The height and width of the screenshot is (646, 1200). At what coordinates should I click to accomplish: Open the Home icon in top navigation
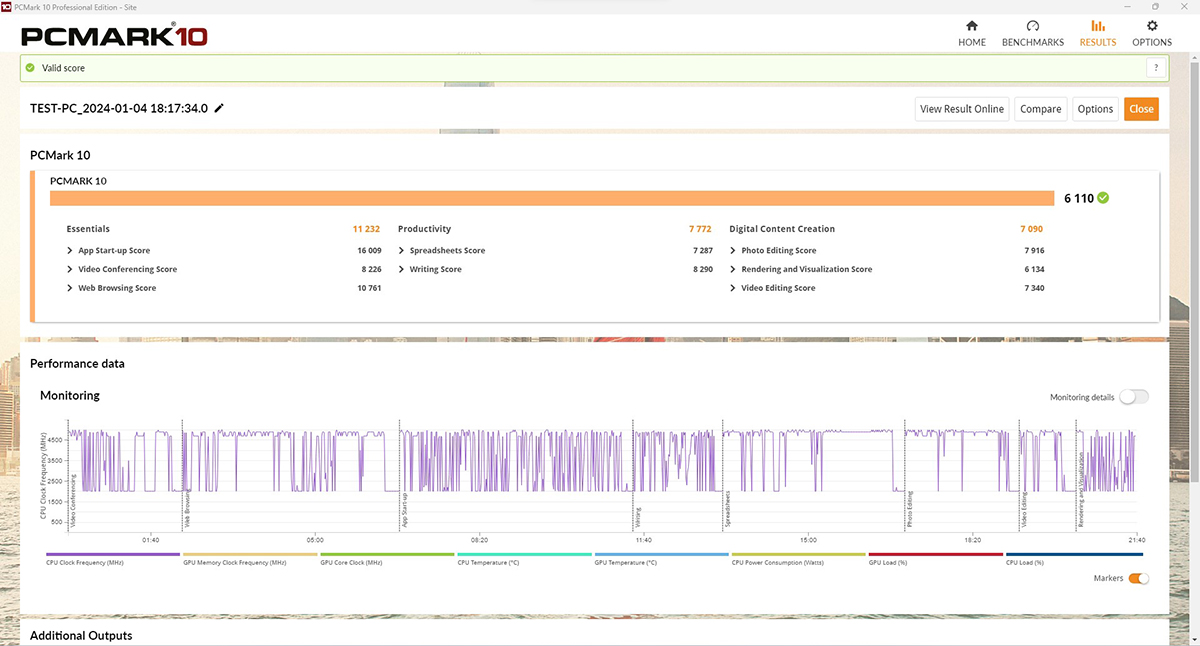(x=972, y=26)
